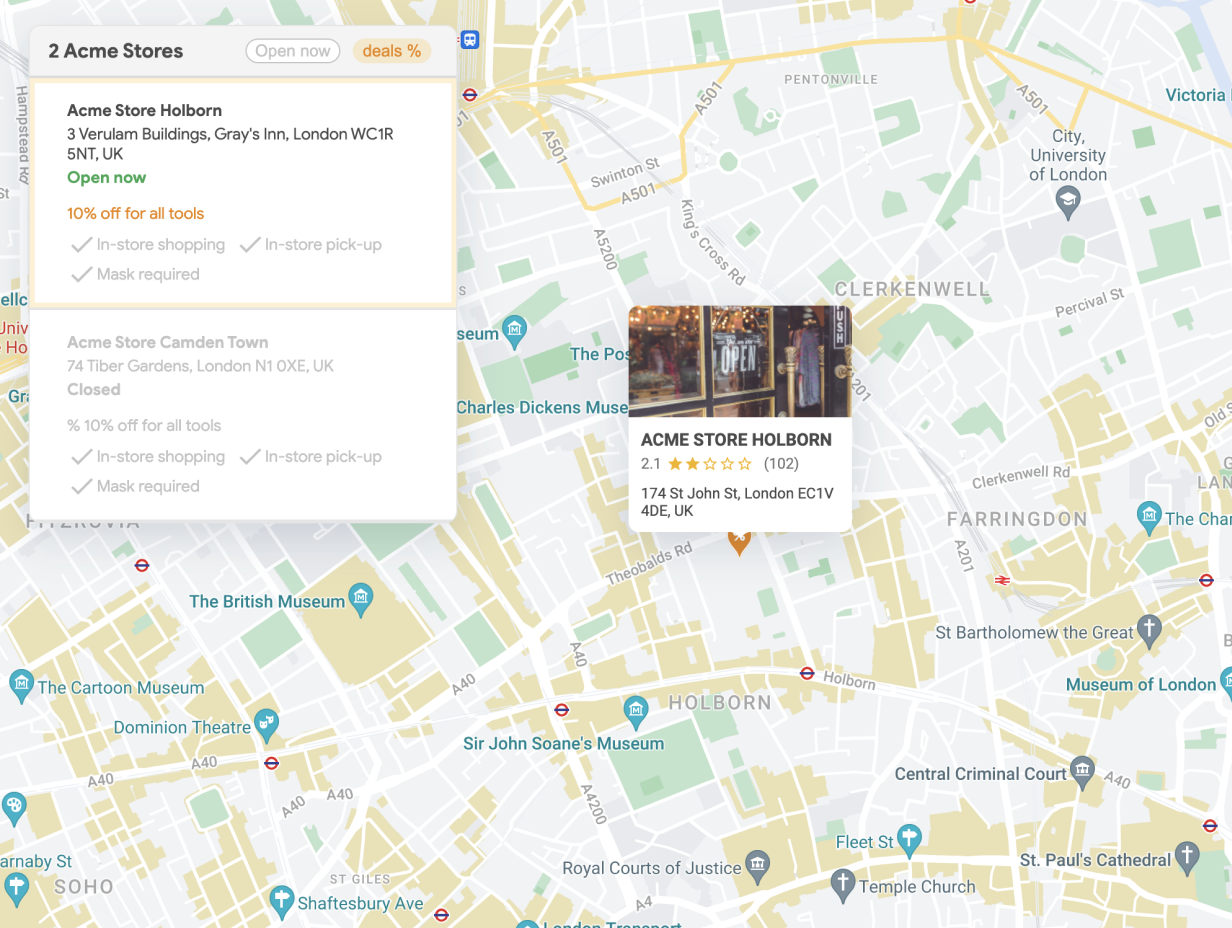
Task: Select the Underground icon below the bus icon
Action: click(470, 95)
